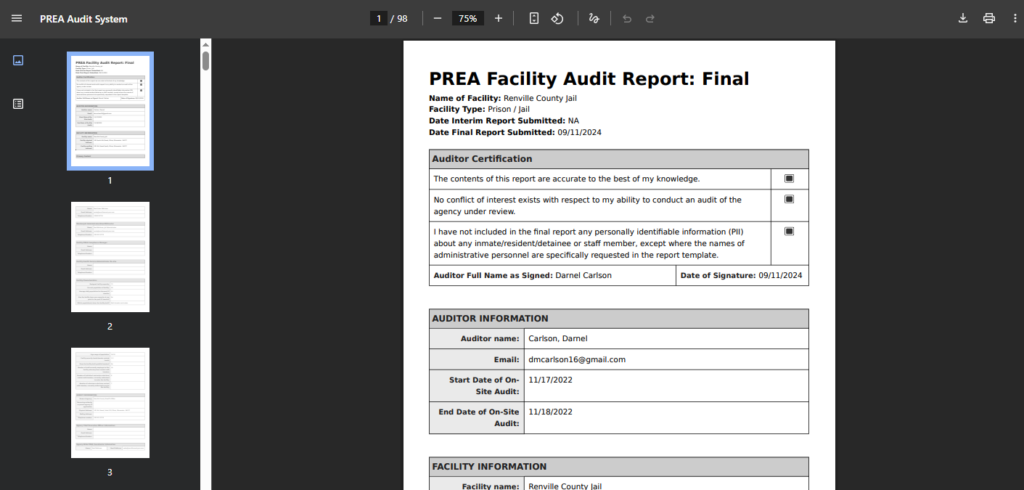Toggle the PII exclusion certification checkbox
The image size is (1024, 490).
(x=789, y=231)
